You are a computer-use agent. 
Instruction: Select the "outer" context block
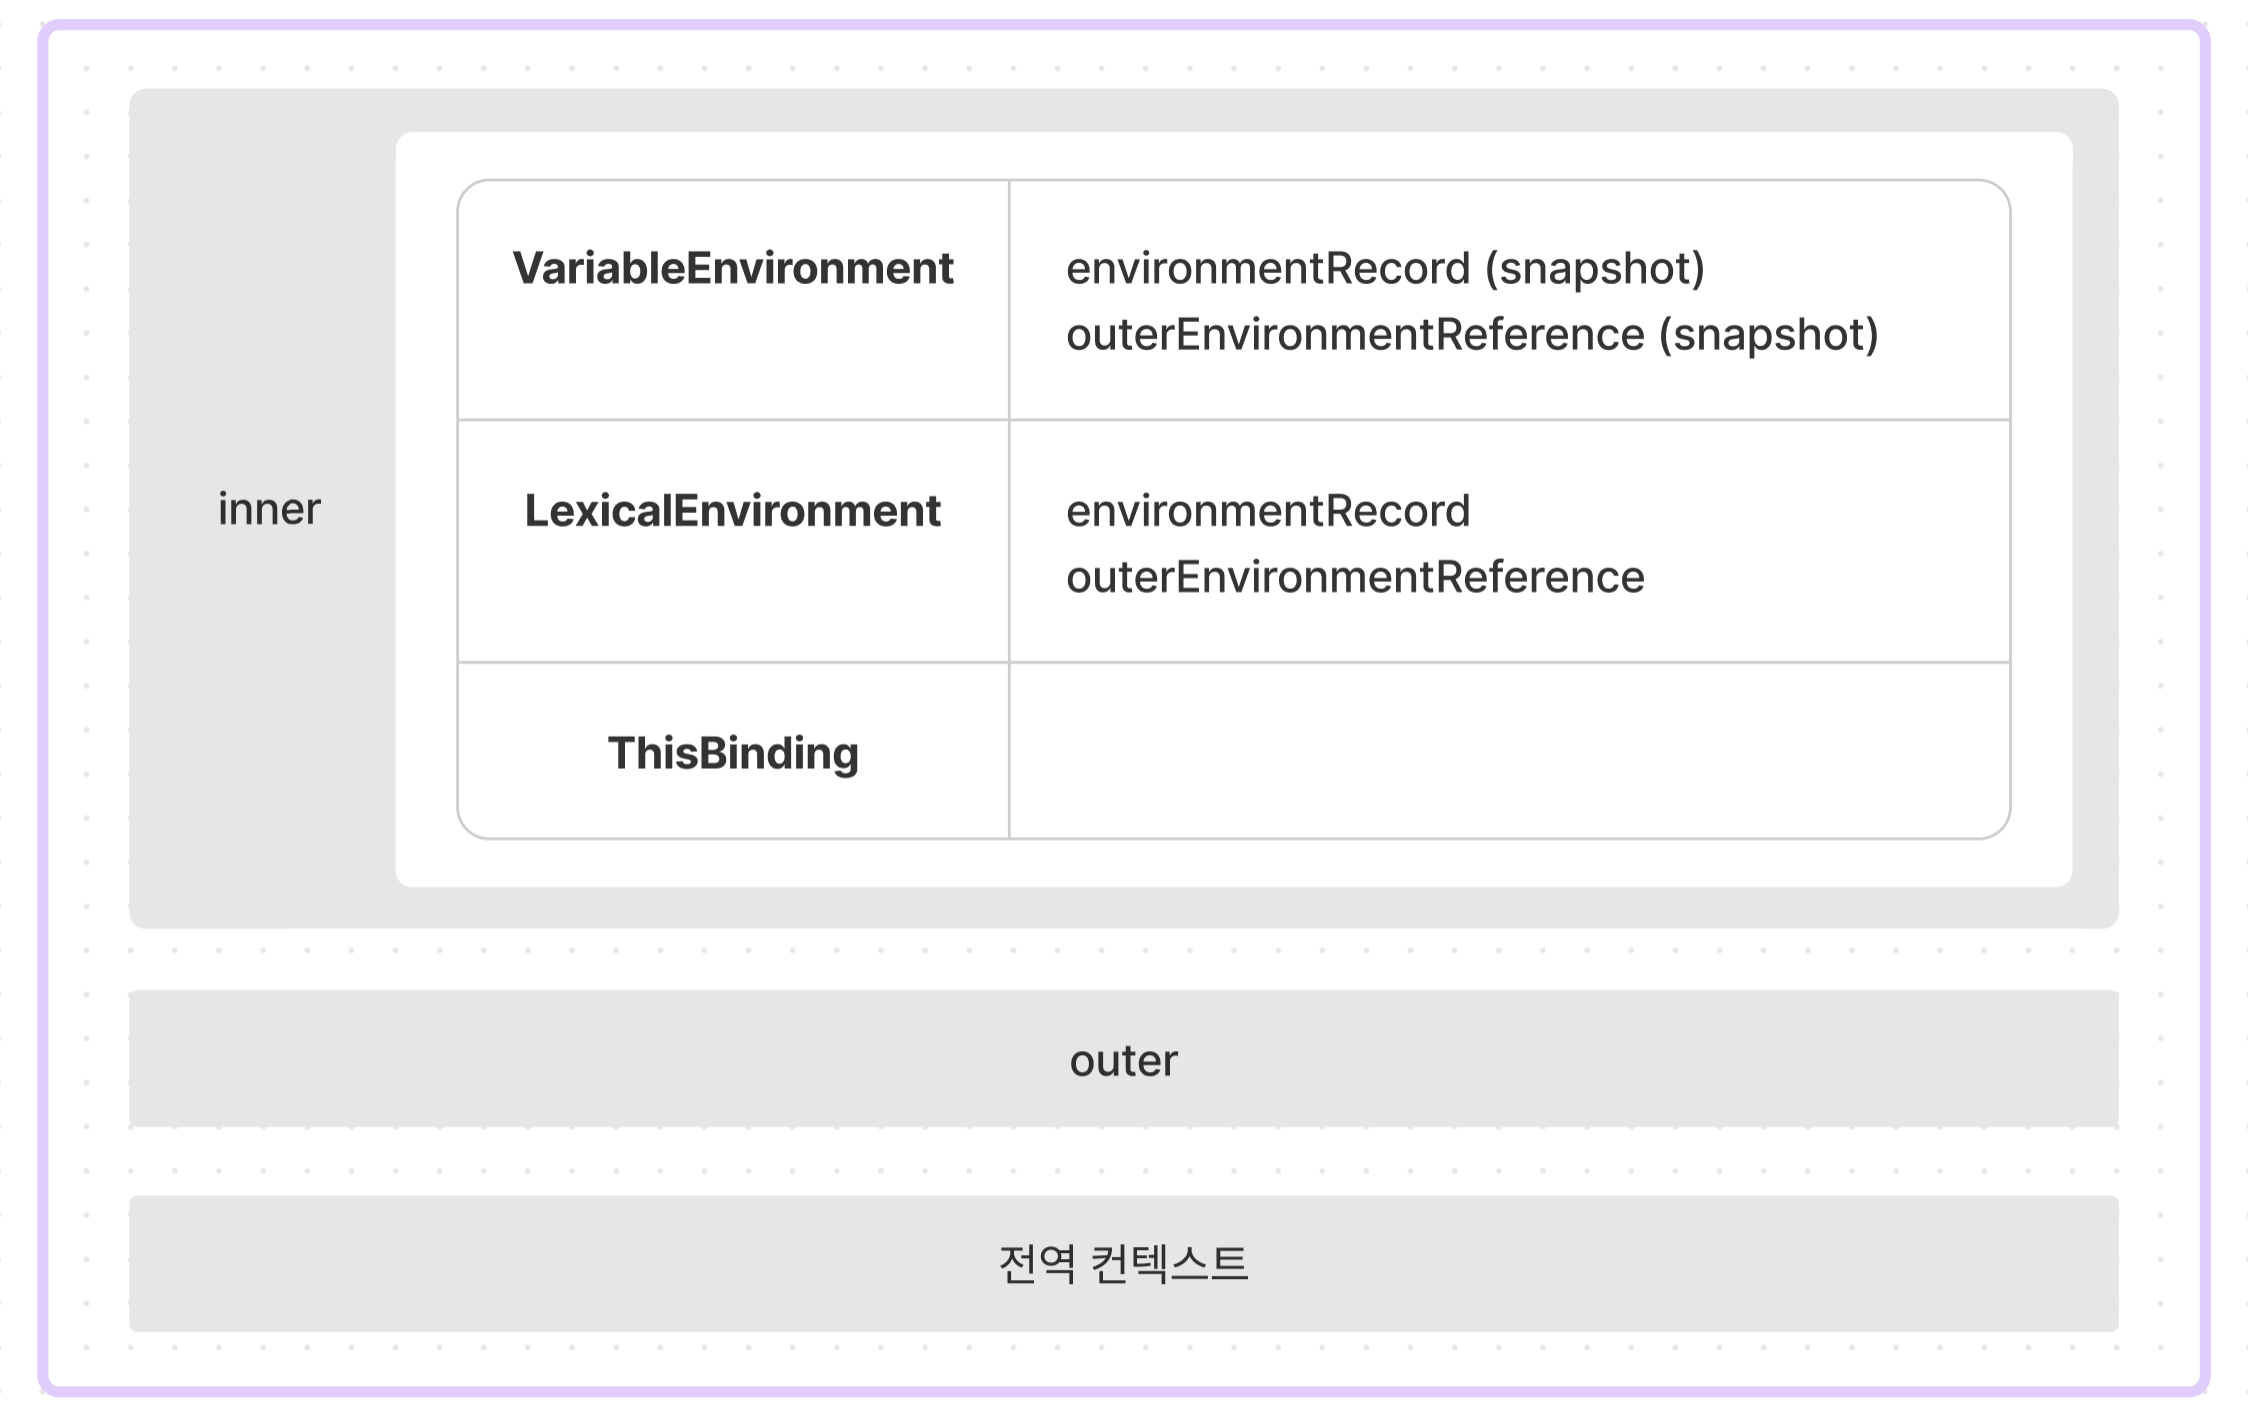(x=1123, y=1059)
